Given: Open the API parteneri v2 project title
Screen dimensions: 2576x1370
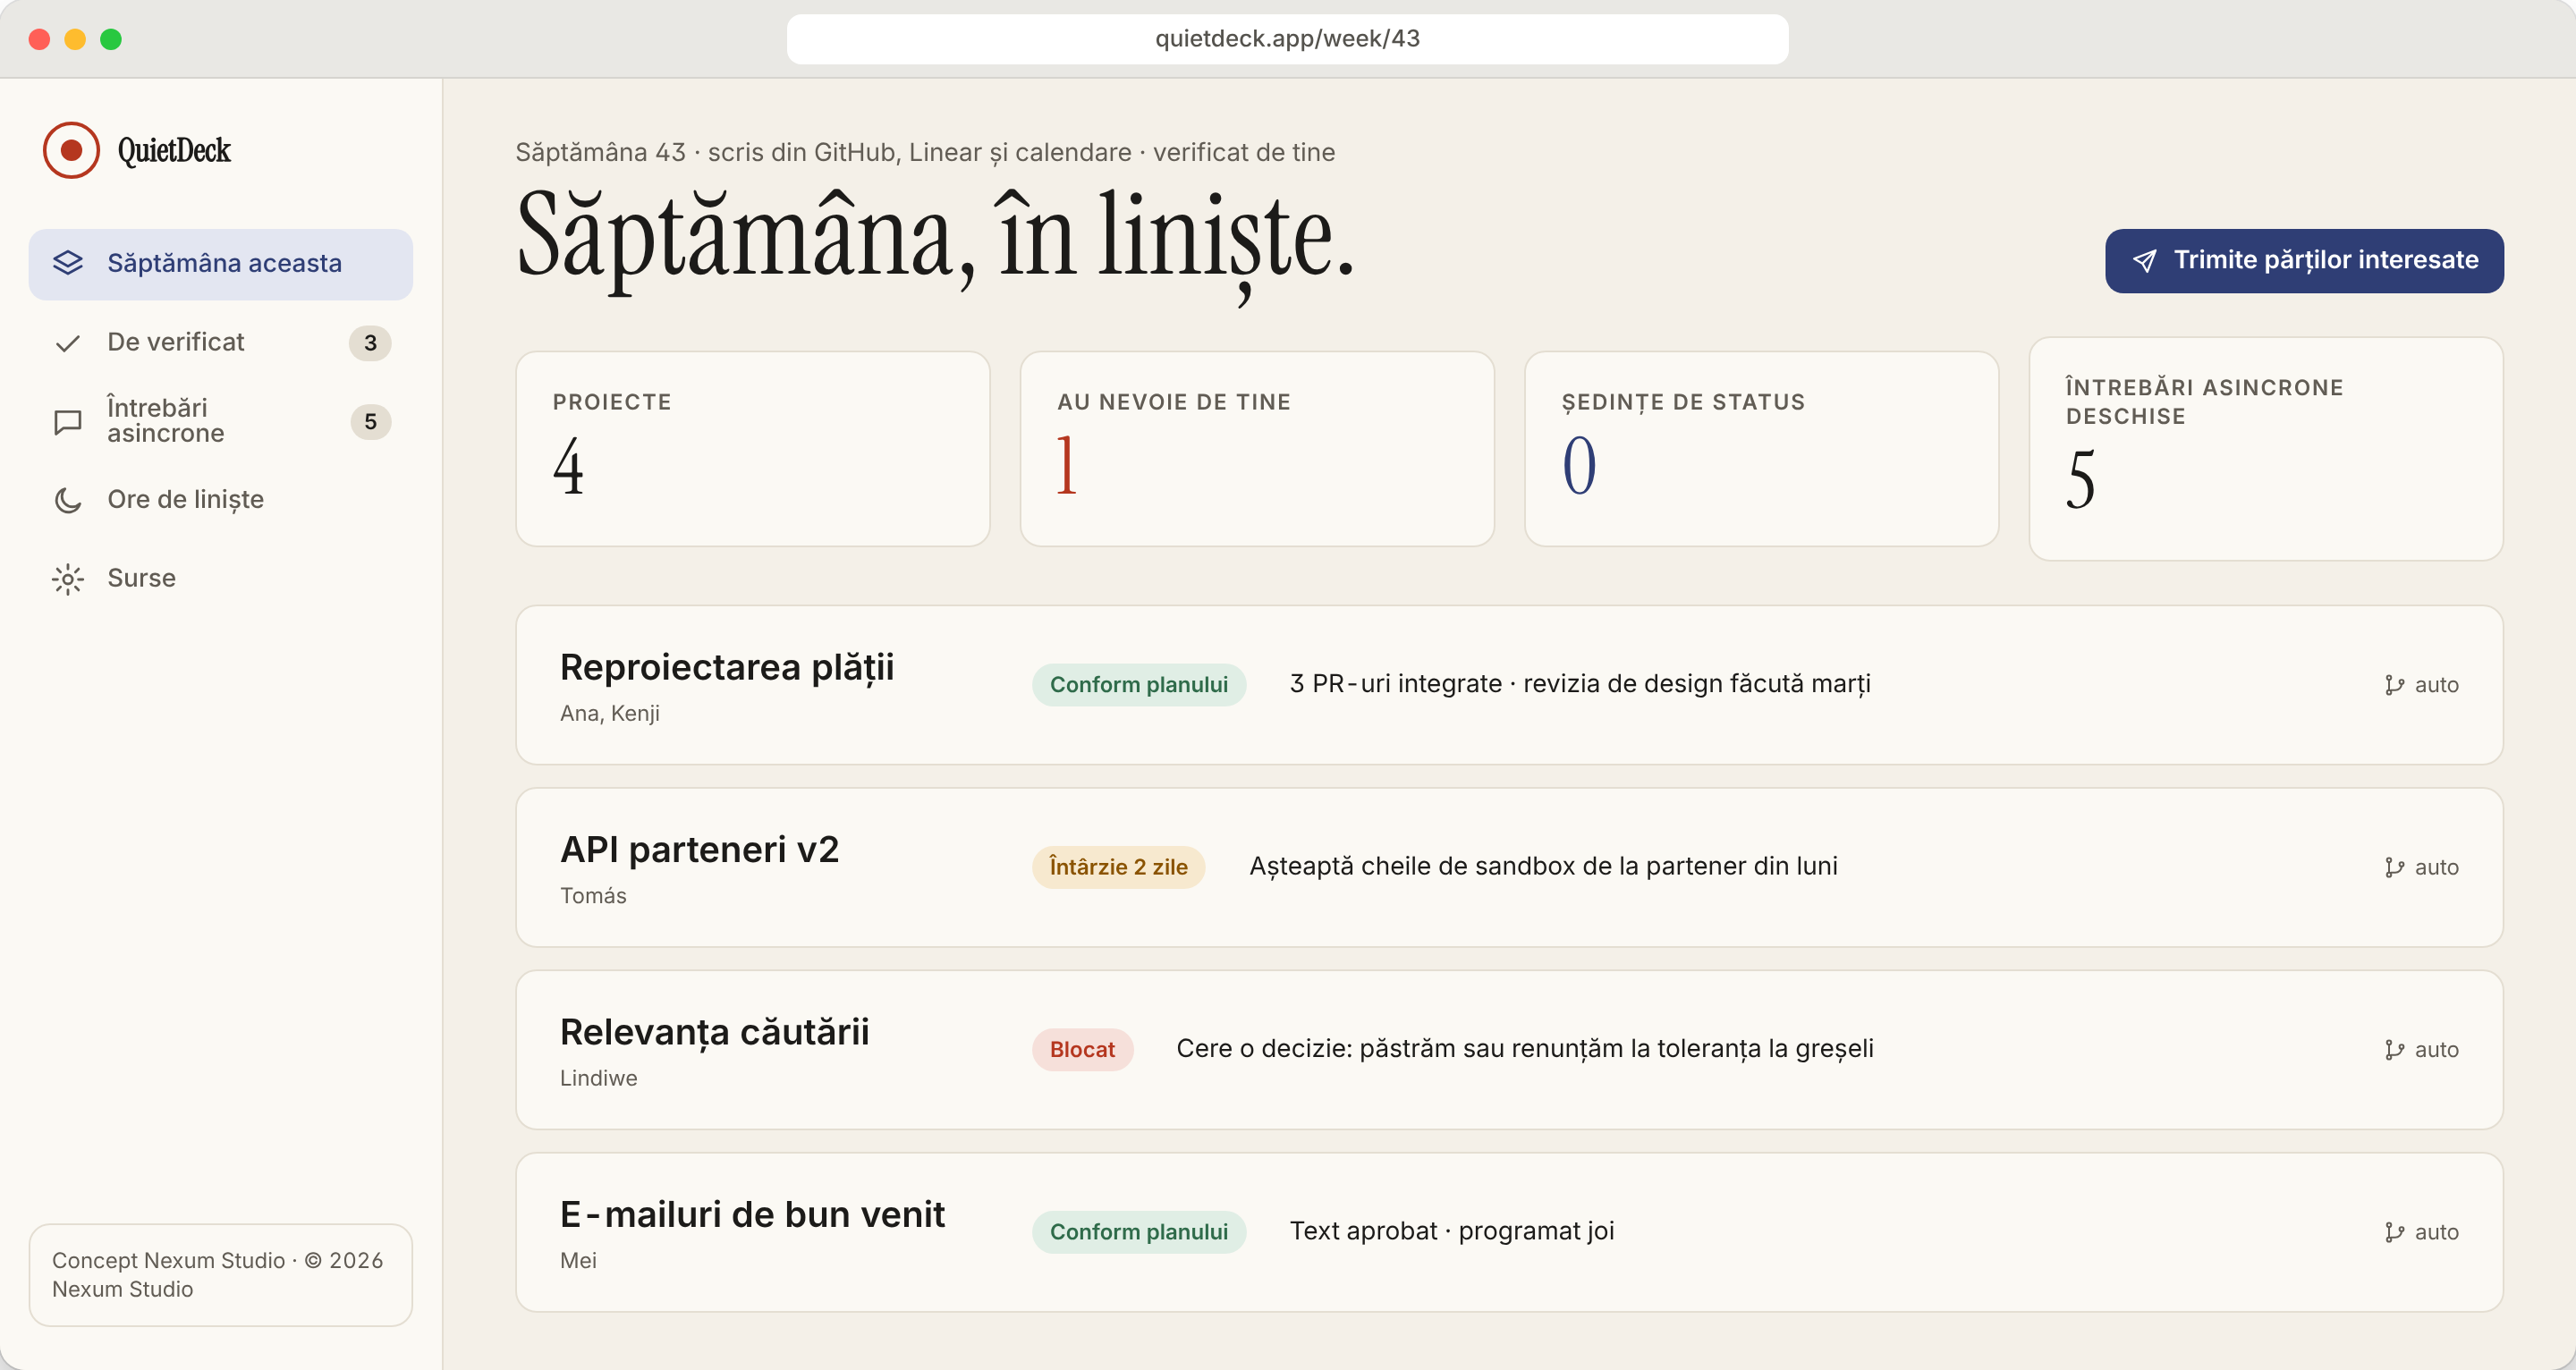Looking at the screenshot, I should [x=699, y=850].
